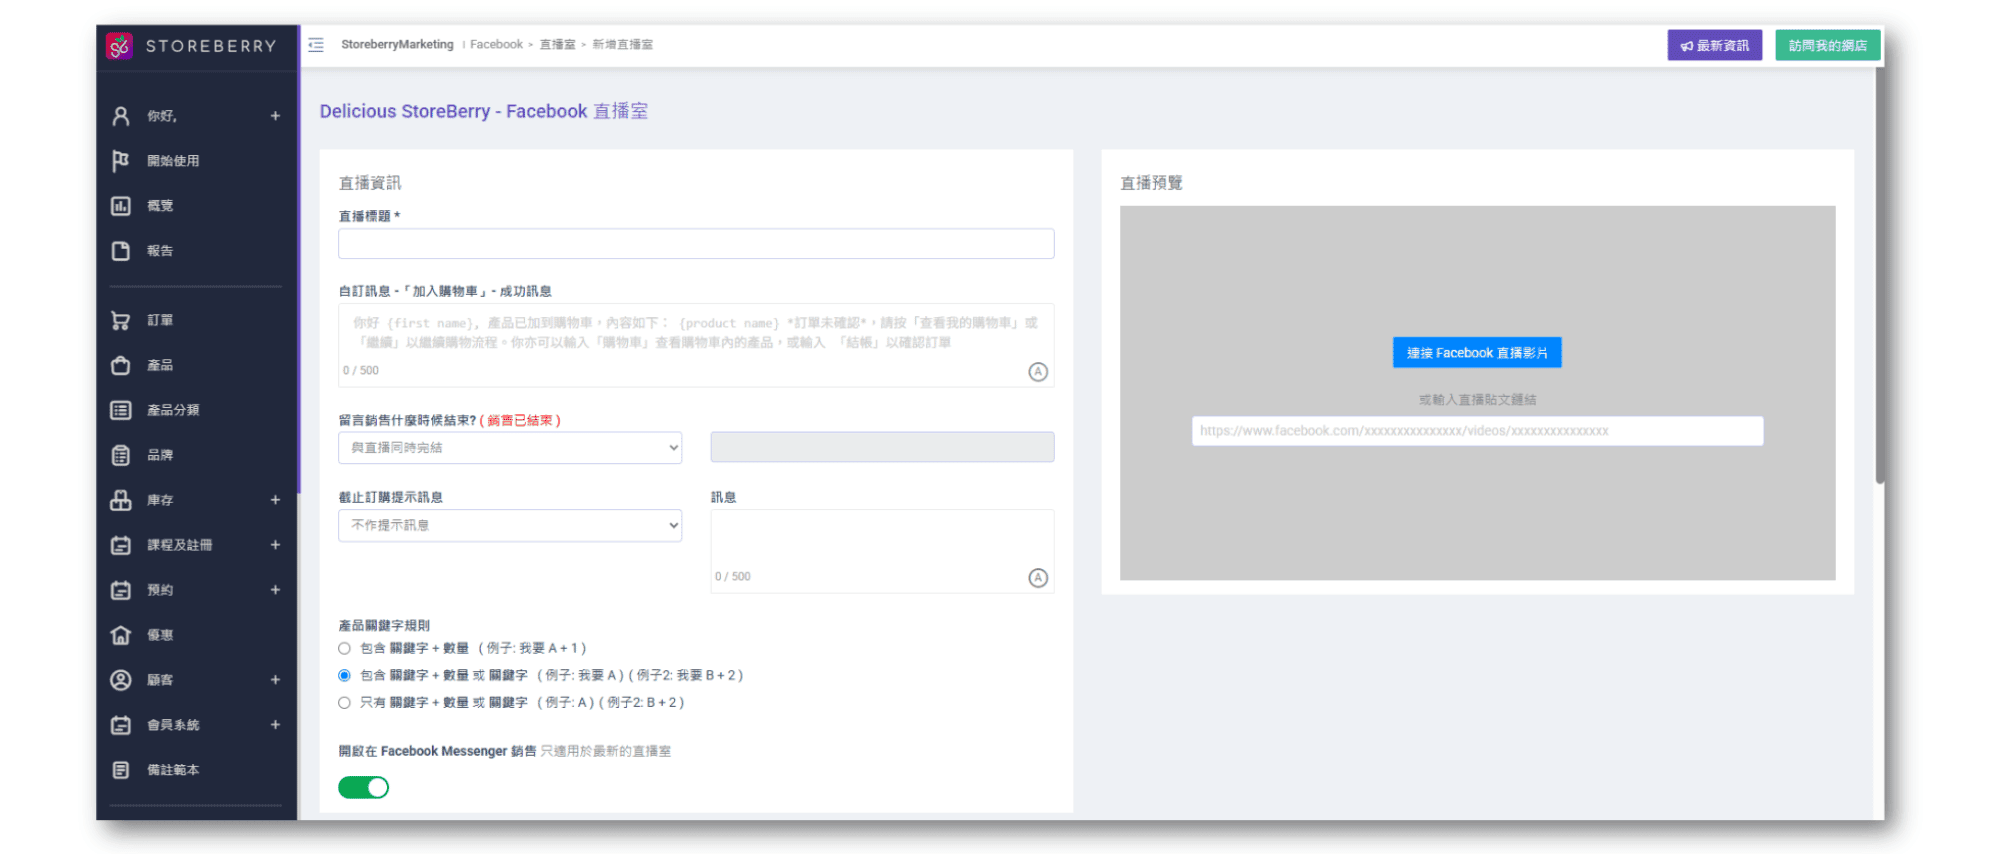Open the 截止訂購提示訊息 dropdown
The width and height of the screenshot is (2000, 854).
click(510, 525)
